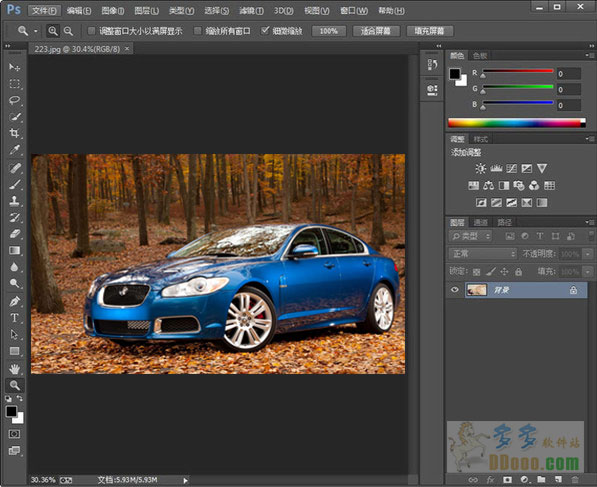The height and width of the screenshot is (487, 597).
Task: Select the Crop tool
Action: 14,133
